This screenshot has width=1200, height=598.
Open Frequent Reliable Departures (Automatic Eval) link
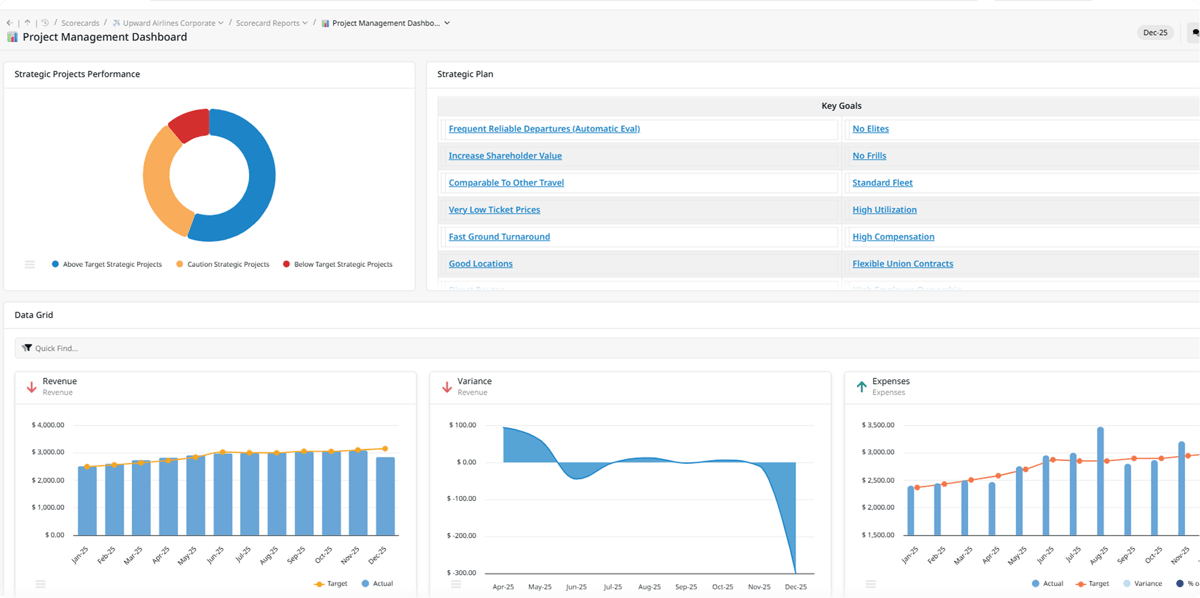click(544, 129)
